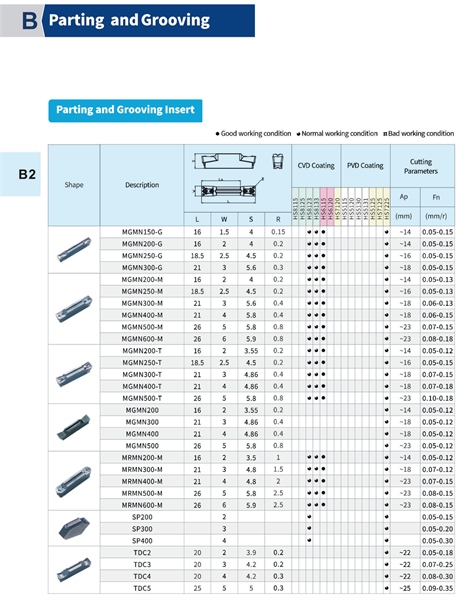Click the MGMN-T insert shape image
The image size is (457, 600).
pyautogui.click(x=74, y=373)
